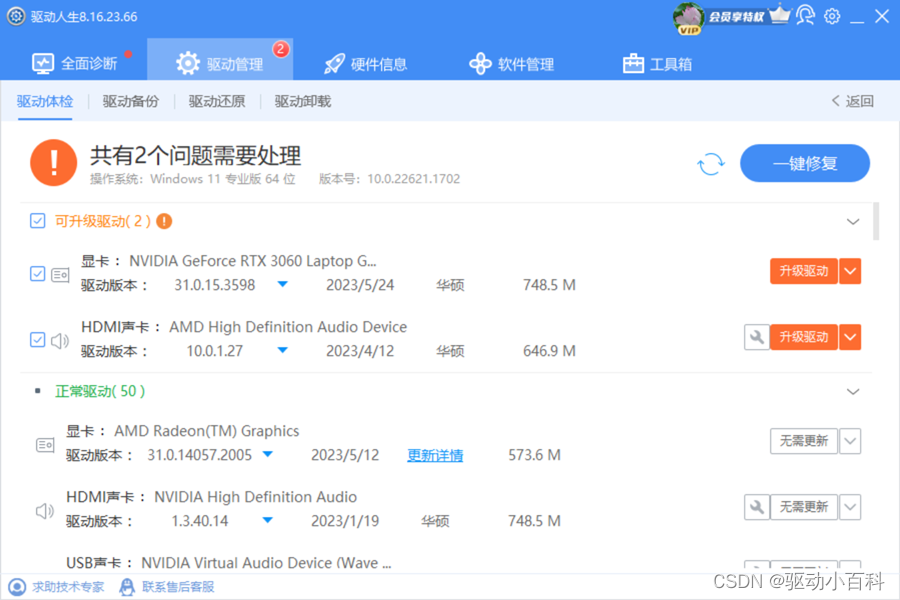
Task: Uncheck the AMD HDMI audio driver checkbox
Action: [x=37, y=340]
